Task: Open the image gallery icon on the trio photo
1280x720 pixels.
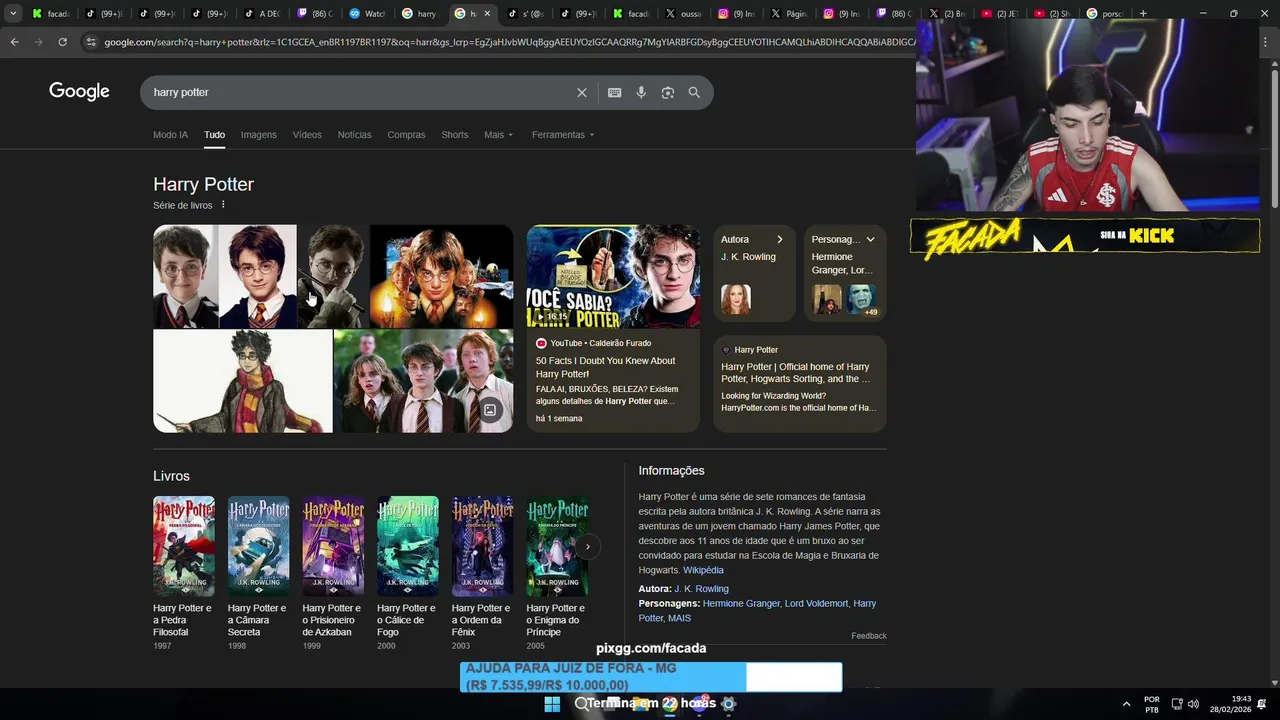Action: [x=490, y=410]
